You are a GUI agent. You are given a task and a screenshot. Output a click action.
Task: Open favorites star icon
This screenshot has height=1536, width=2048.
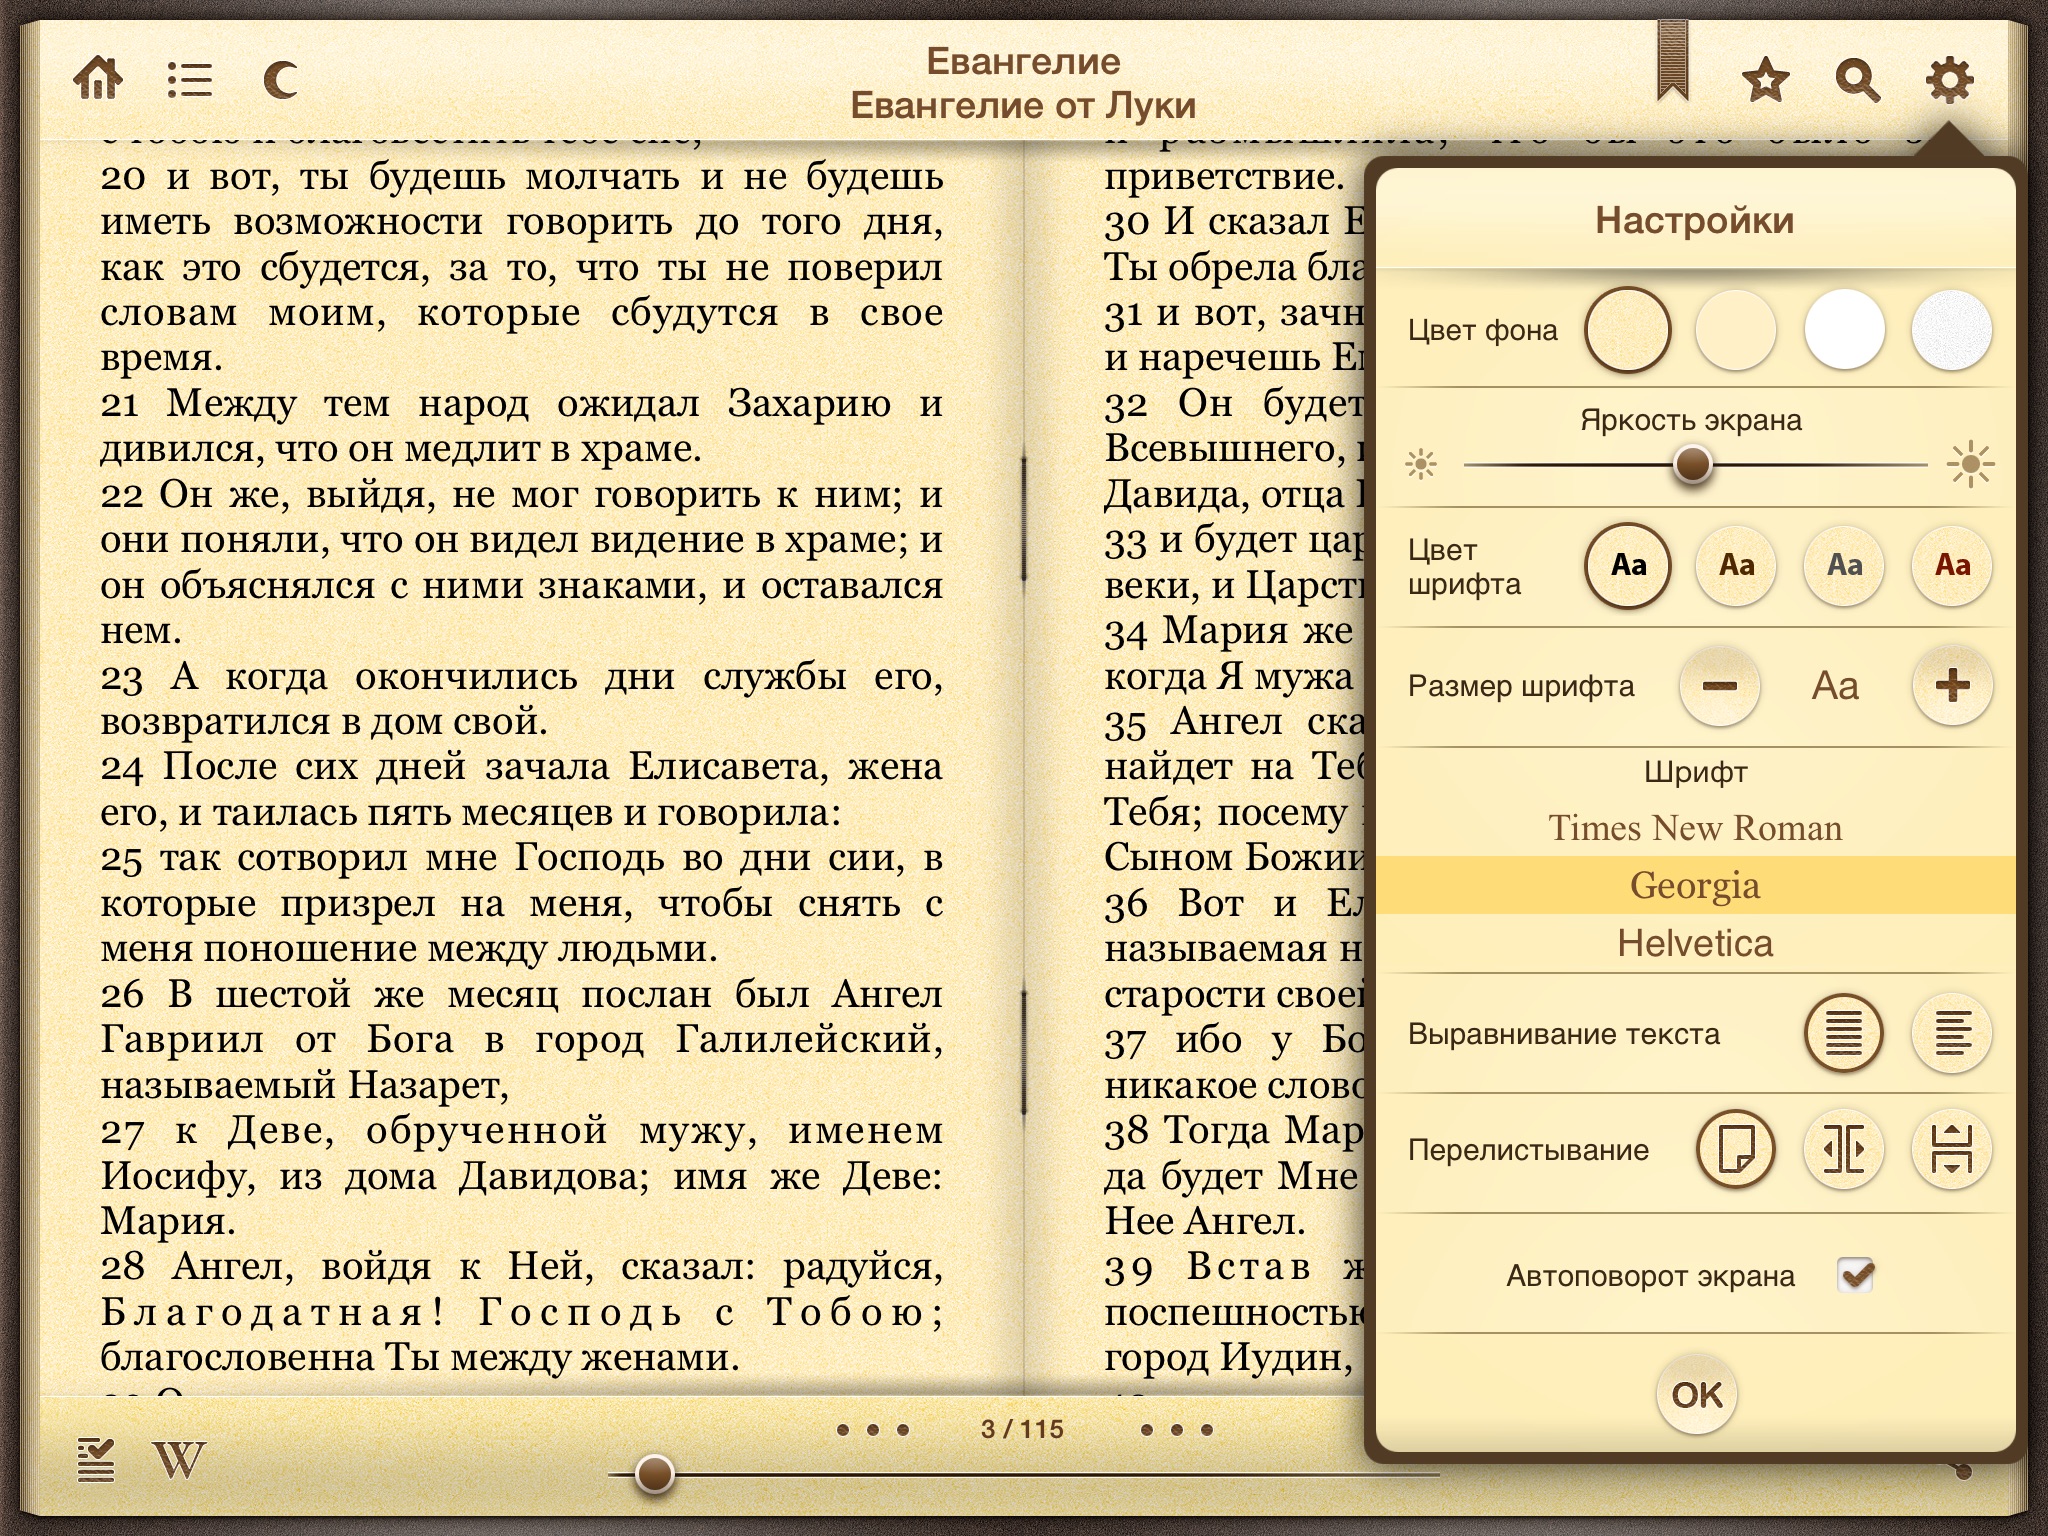1765,80
